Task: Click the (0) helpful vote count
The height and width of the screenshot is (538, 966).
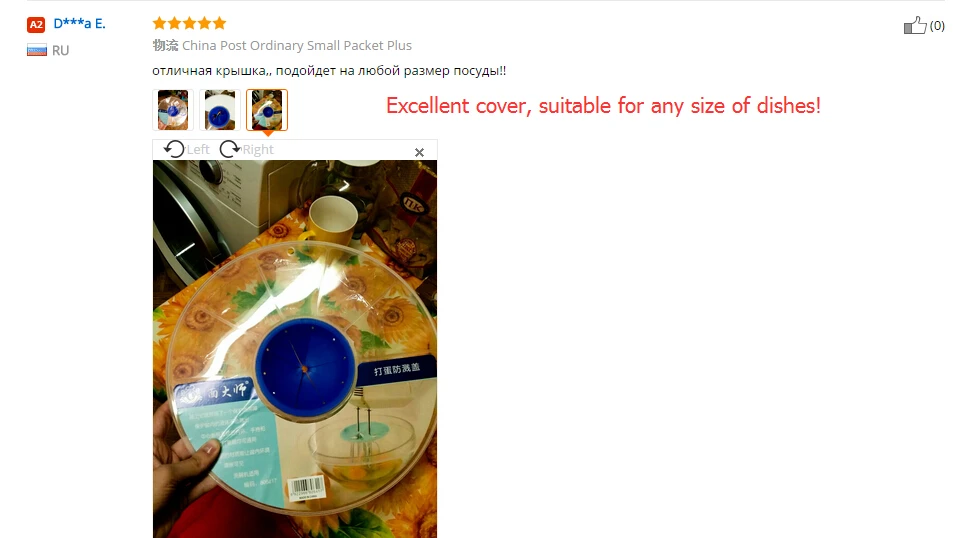Action: (937, 26)
